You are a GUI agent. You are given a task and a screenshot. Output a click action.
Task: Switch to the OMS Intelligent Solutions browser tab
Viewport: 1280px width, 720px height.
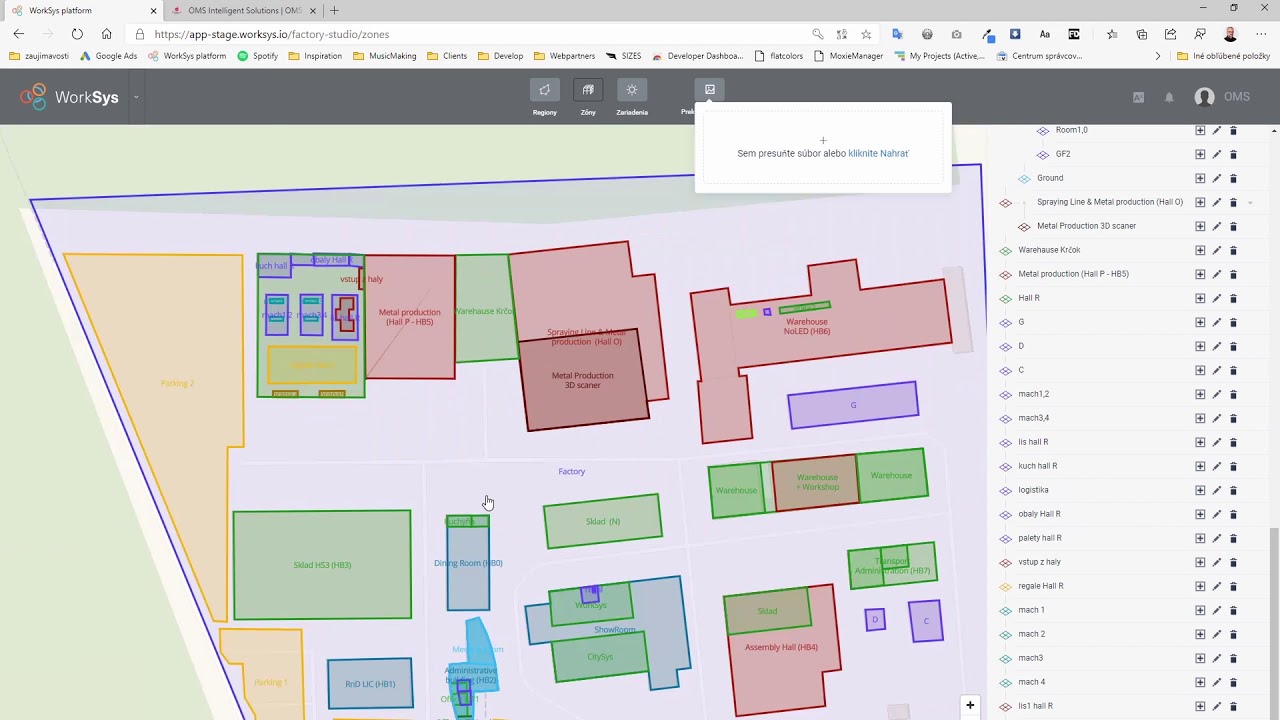[244, 10]
